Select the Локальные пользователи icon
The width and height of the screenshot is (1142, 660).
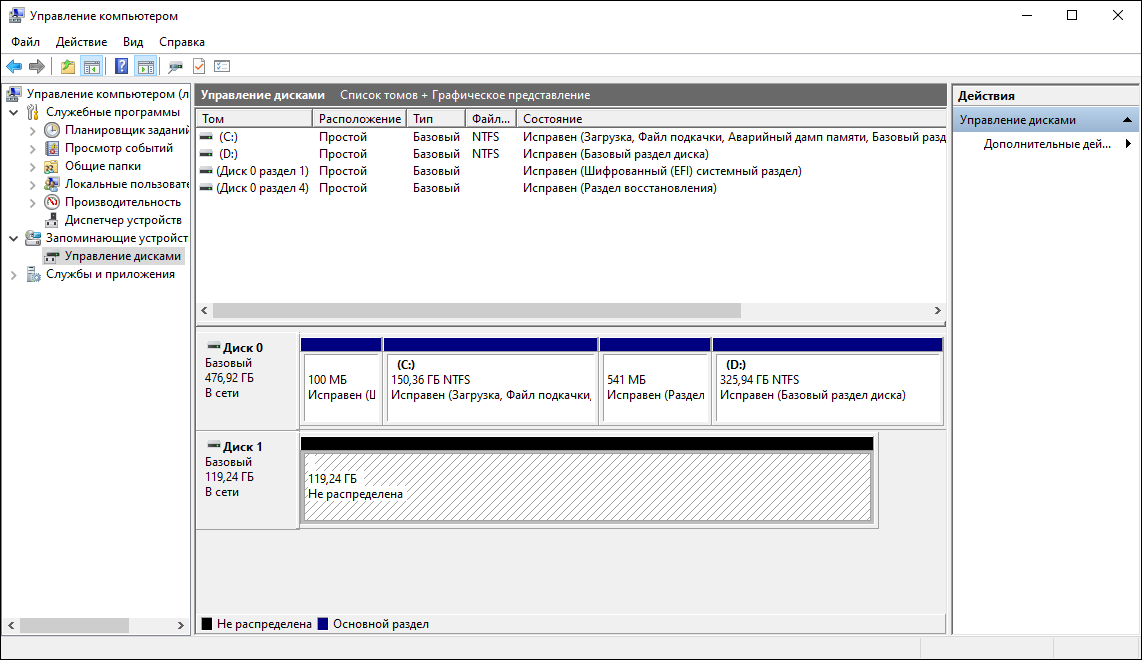[52, 184]
